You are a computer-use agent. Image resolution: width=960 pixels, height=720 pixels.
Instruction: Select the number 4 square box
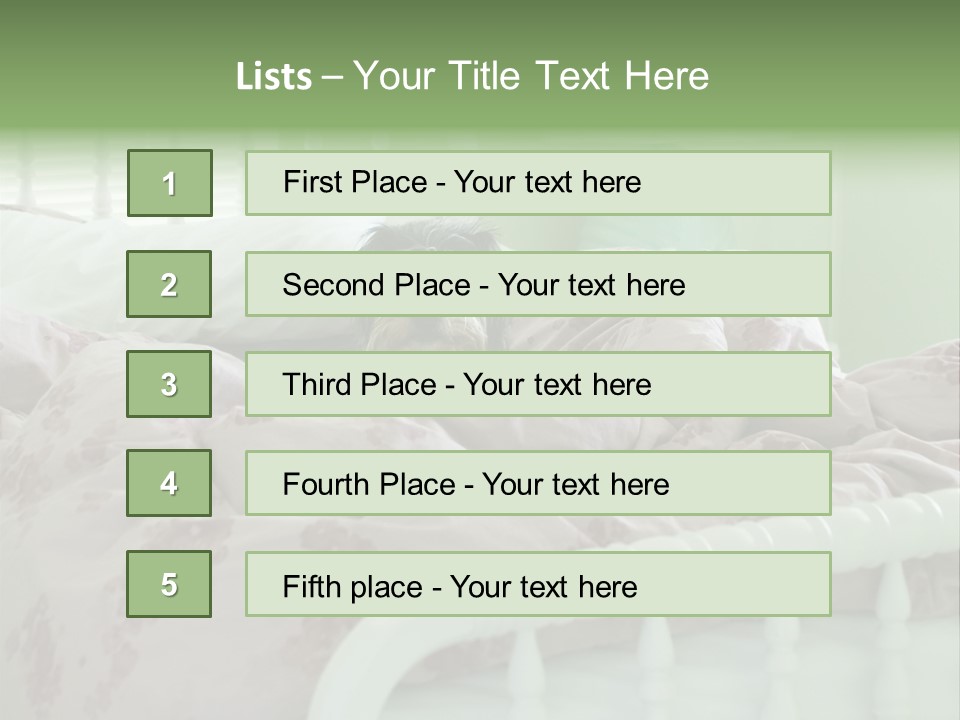(169, 483)
